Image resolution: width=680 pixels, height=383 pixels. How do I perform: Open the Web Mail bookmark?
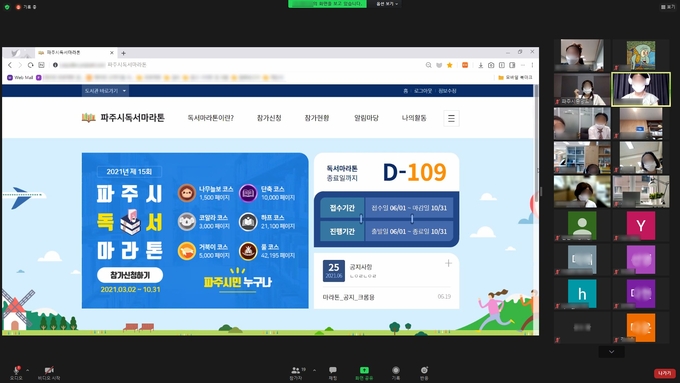click(x=20, y=78)
